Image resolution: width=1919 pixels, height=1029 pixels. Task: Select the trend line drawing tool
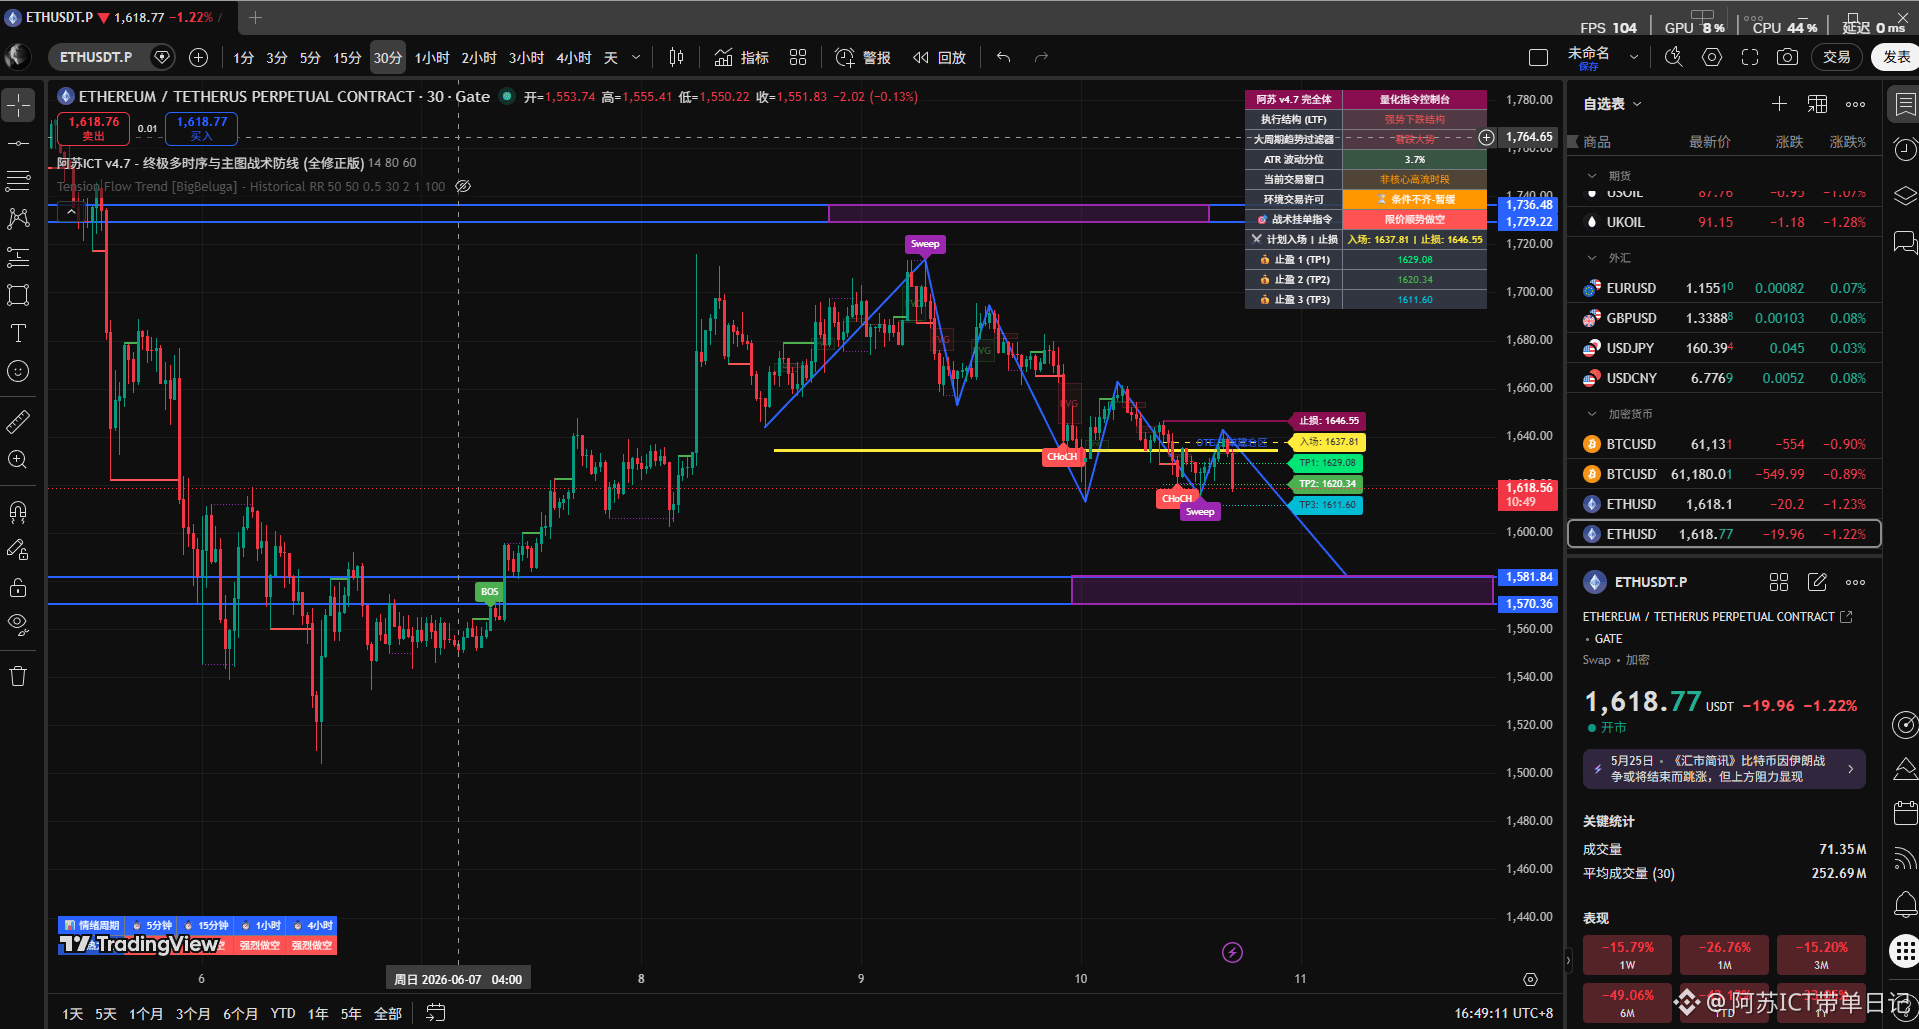pyautogui.click(x=18, y=143)
